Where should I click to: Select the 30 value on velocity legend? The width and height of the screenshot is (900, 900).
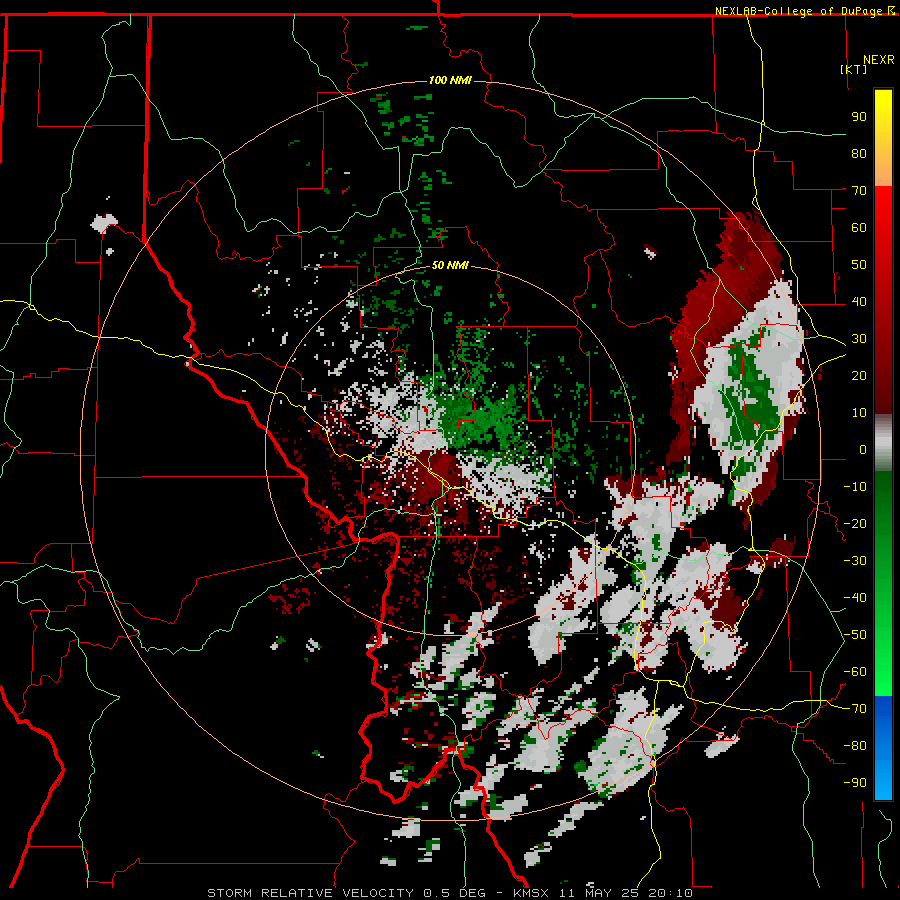click(859, 339)
